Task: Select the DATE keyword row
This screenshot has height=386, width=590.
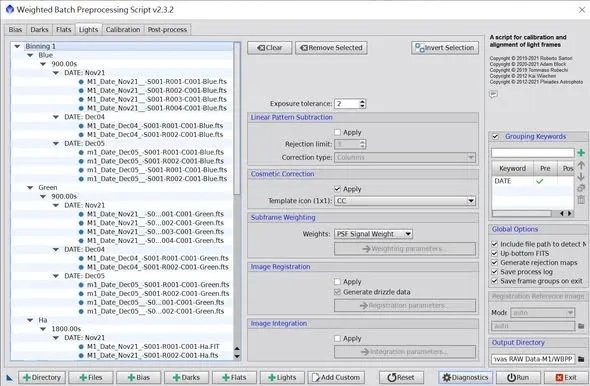Action: 532,181
